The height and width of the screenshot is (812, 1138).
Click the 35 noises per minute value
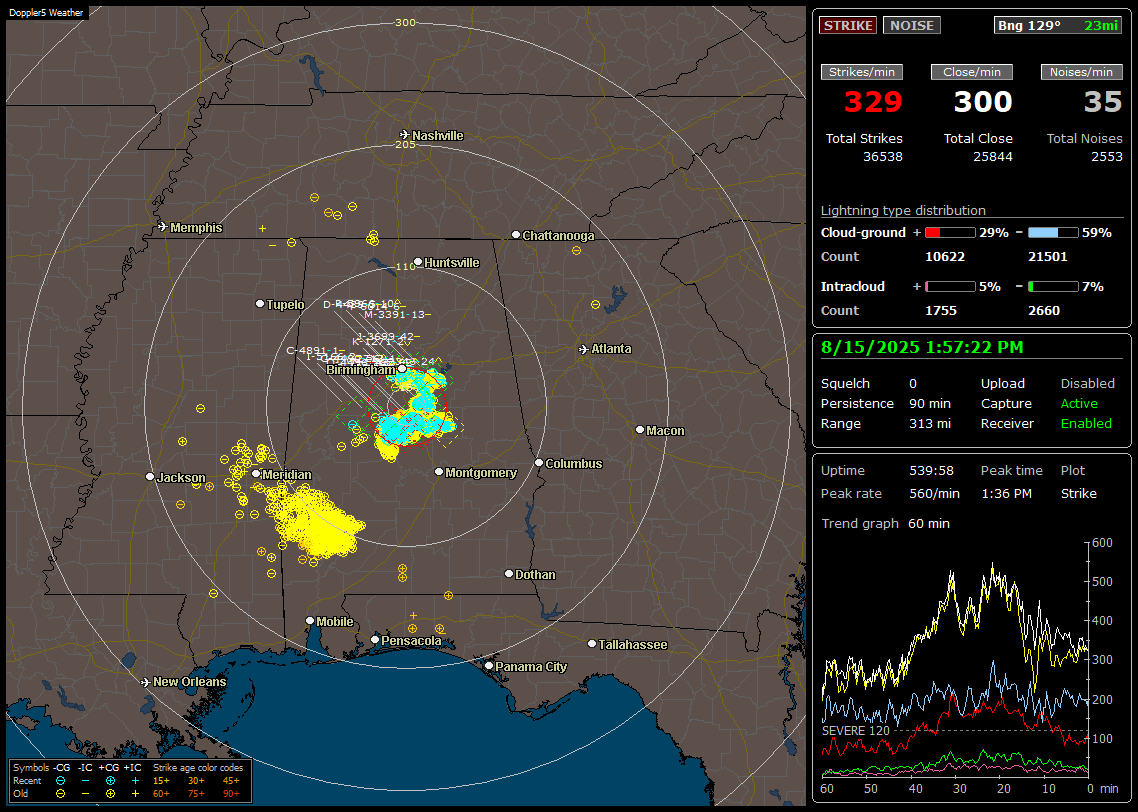[x=1103, y=102]
